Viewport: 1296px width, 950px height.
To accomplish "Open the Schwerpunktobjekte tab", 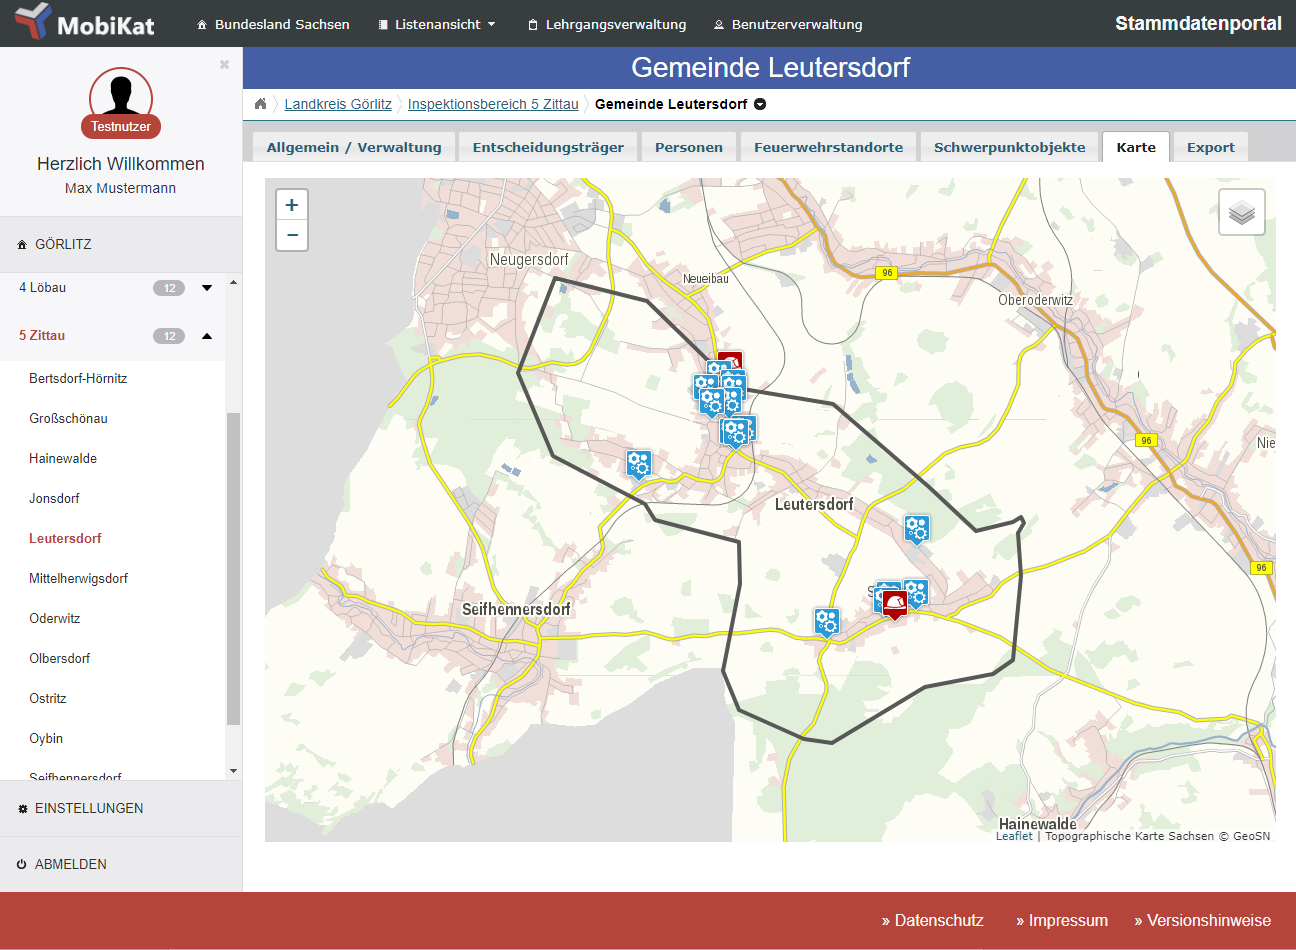I will coord(1009,147).
